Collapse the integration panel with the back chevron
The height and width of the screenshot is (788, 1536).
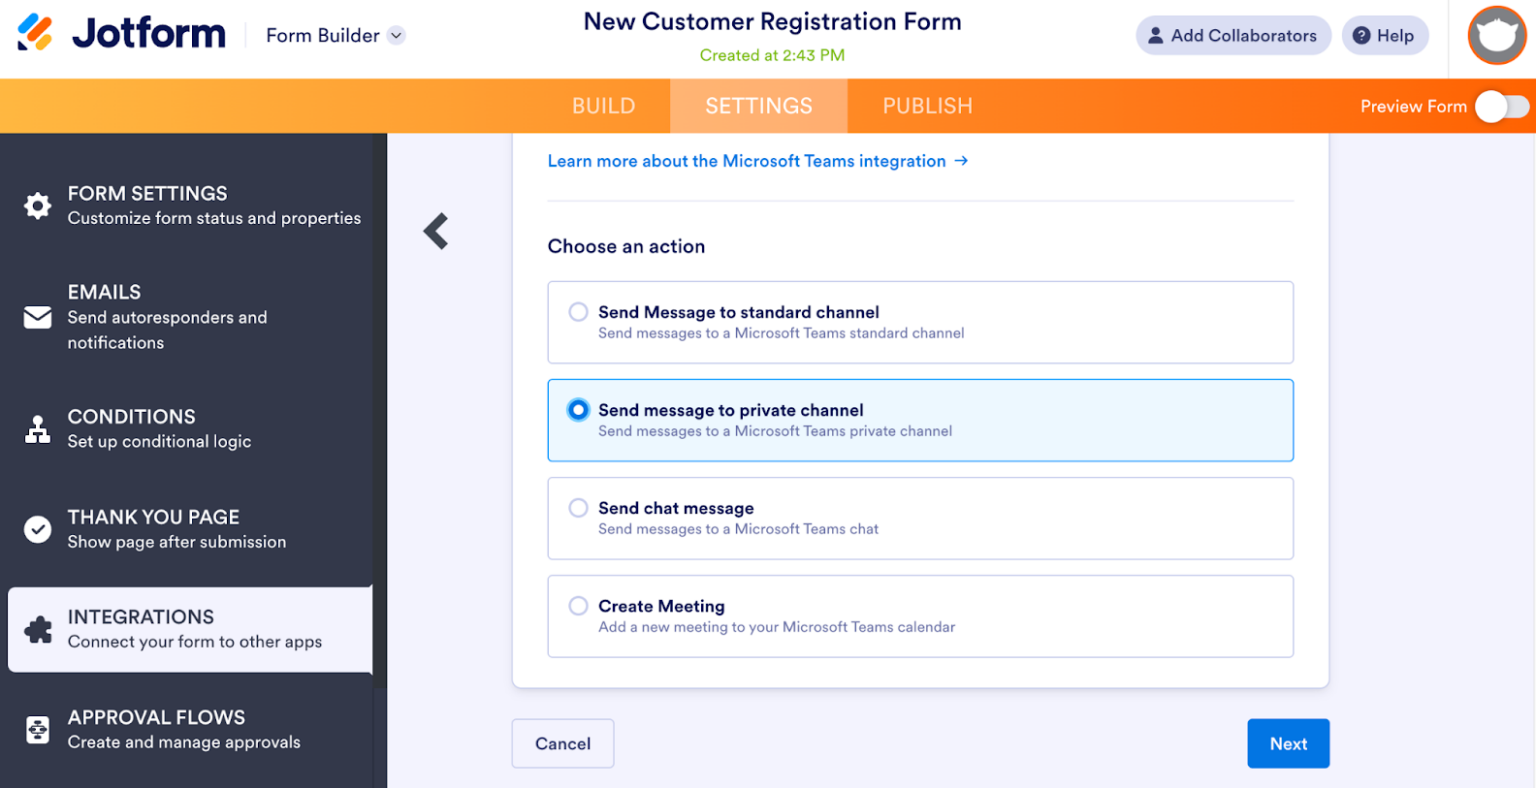(435, 231)
